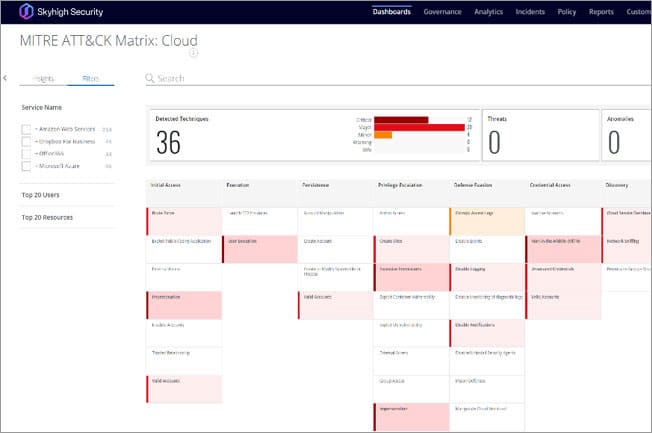This screenshot has width=652, height=433.
Task: Switch to the Insights tab
Action: click(x=44, y=78)
